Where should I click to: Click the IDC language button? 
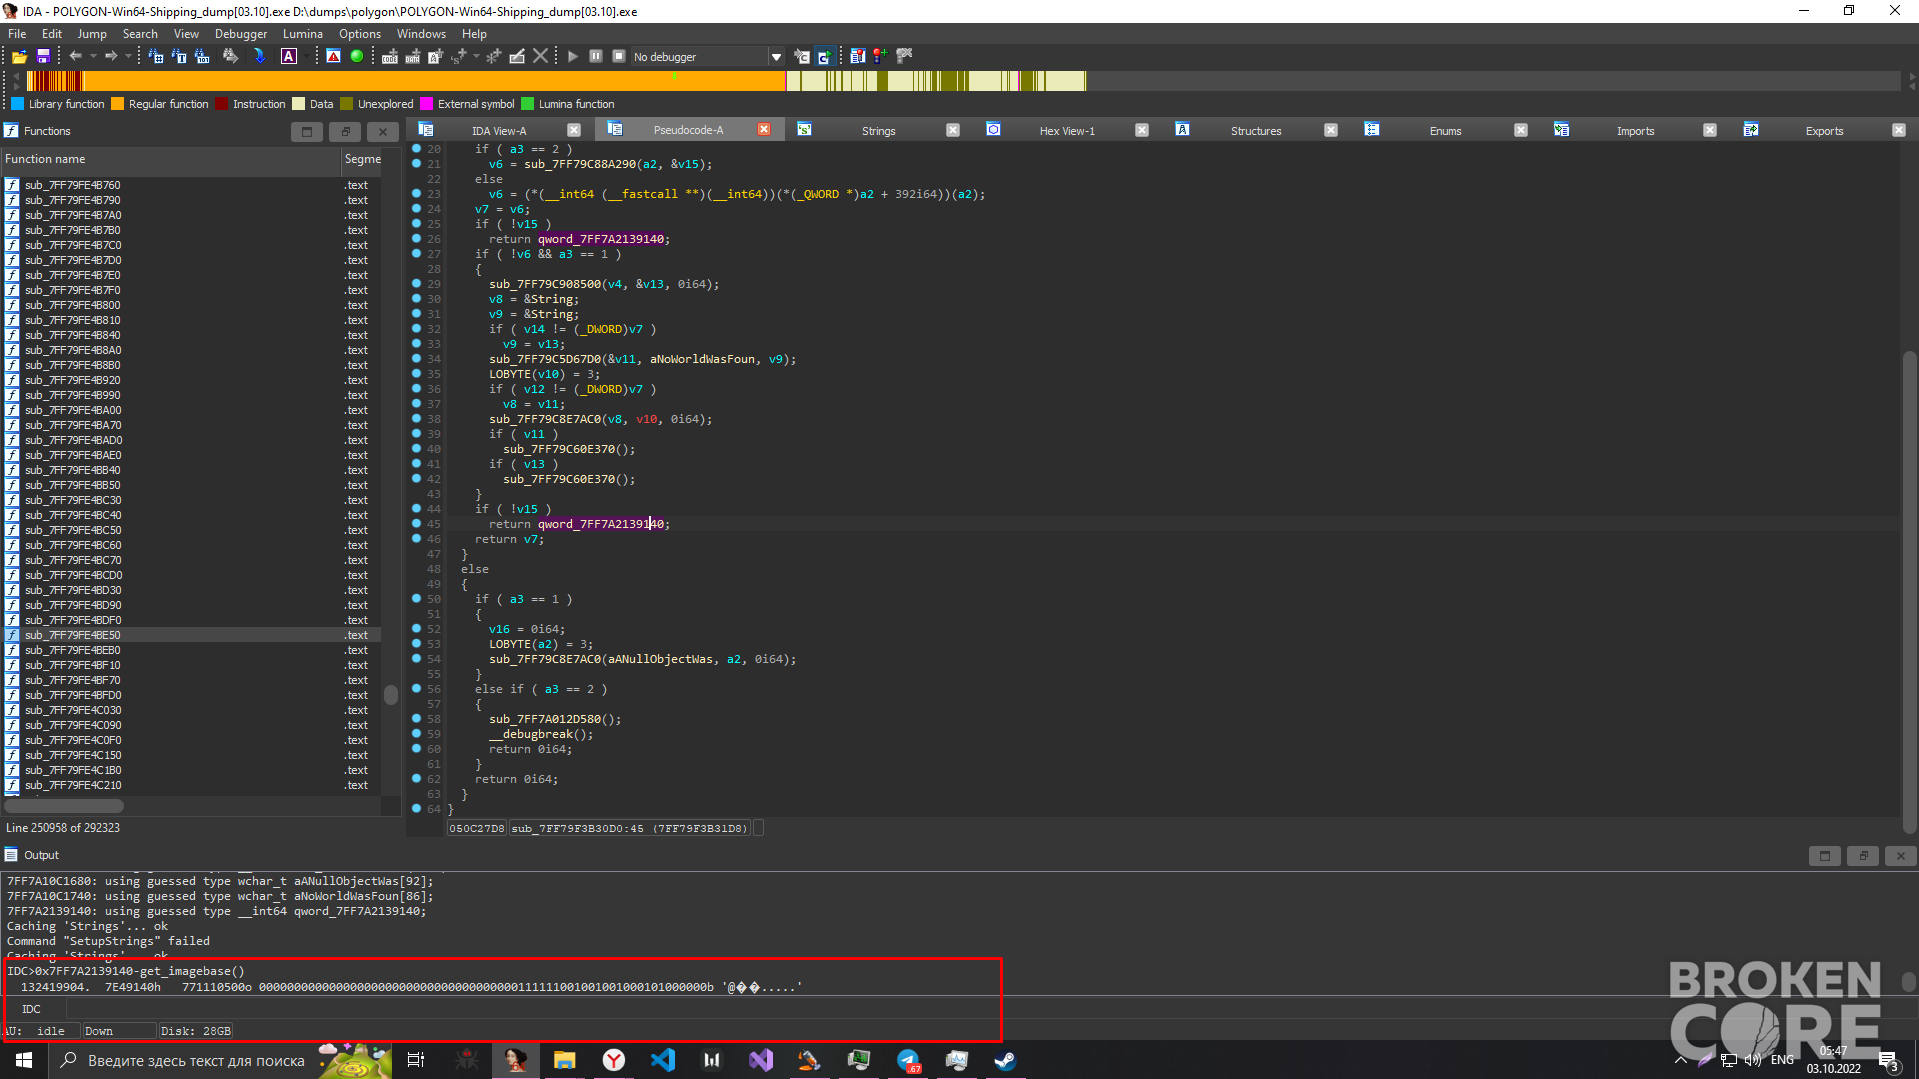coord(32,1009)
